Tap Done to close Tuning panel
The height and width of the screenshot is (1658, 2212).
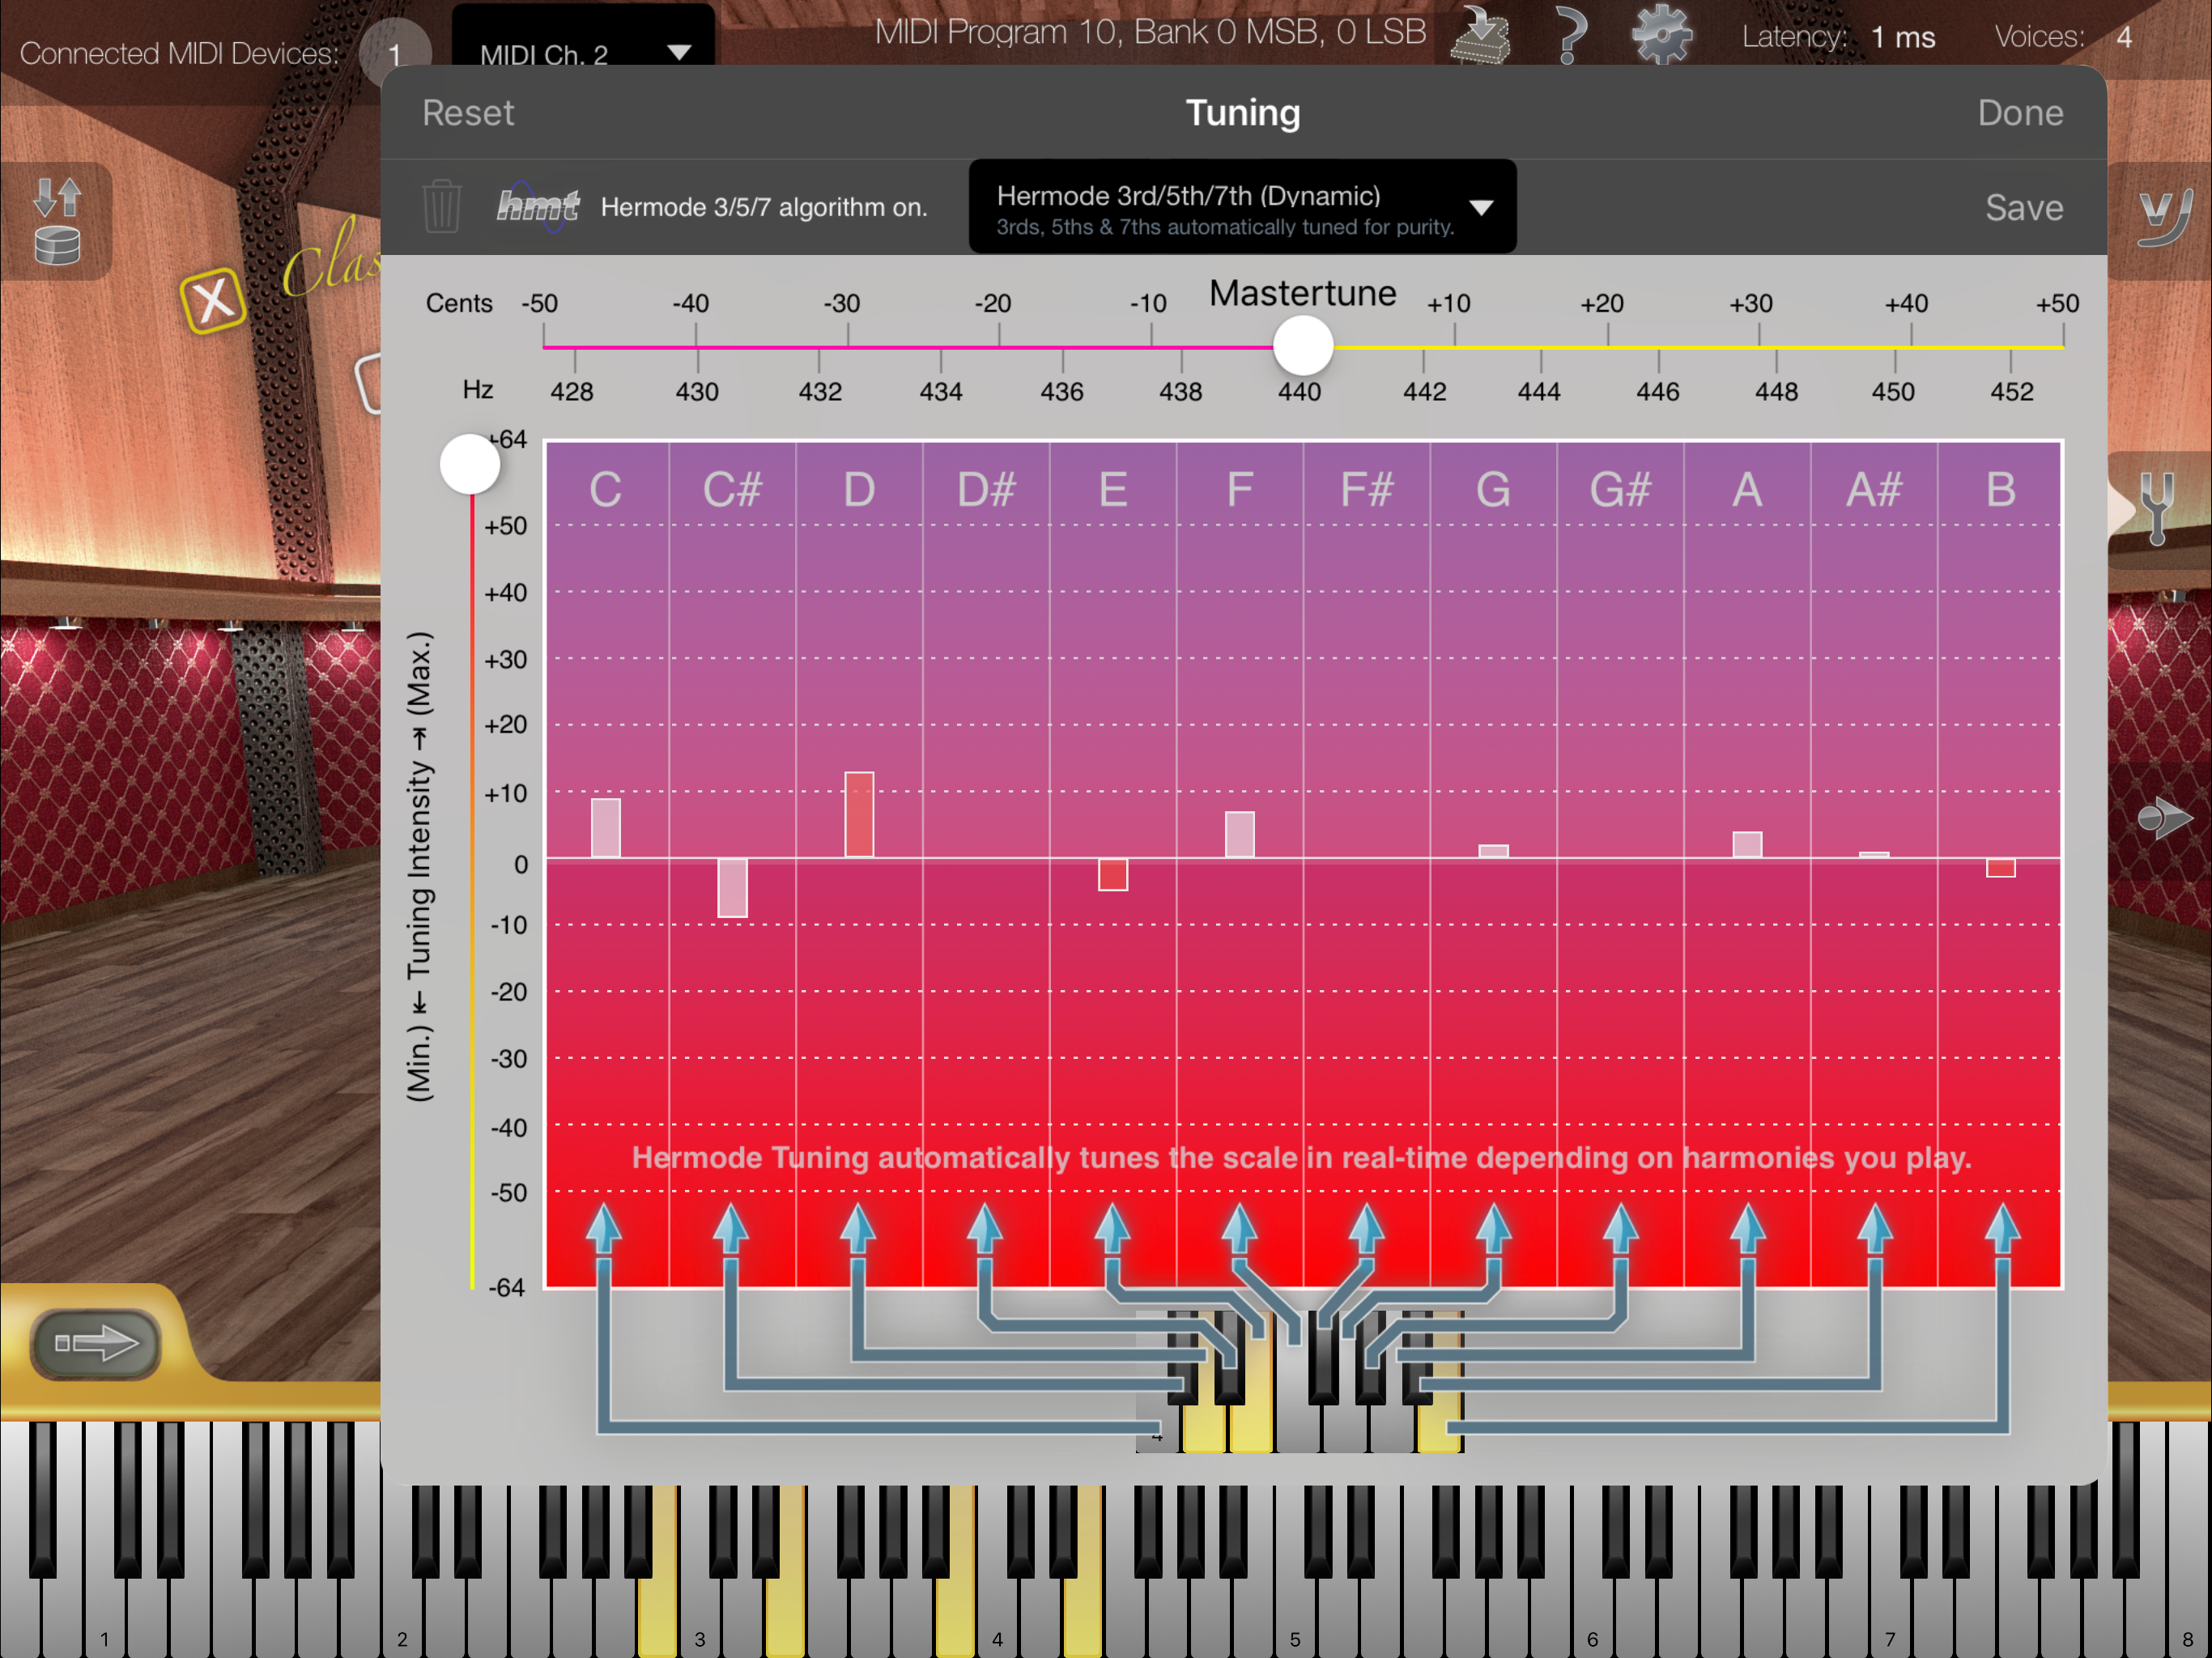2019,113
